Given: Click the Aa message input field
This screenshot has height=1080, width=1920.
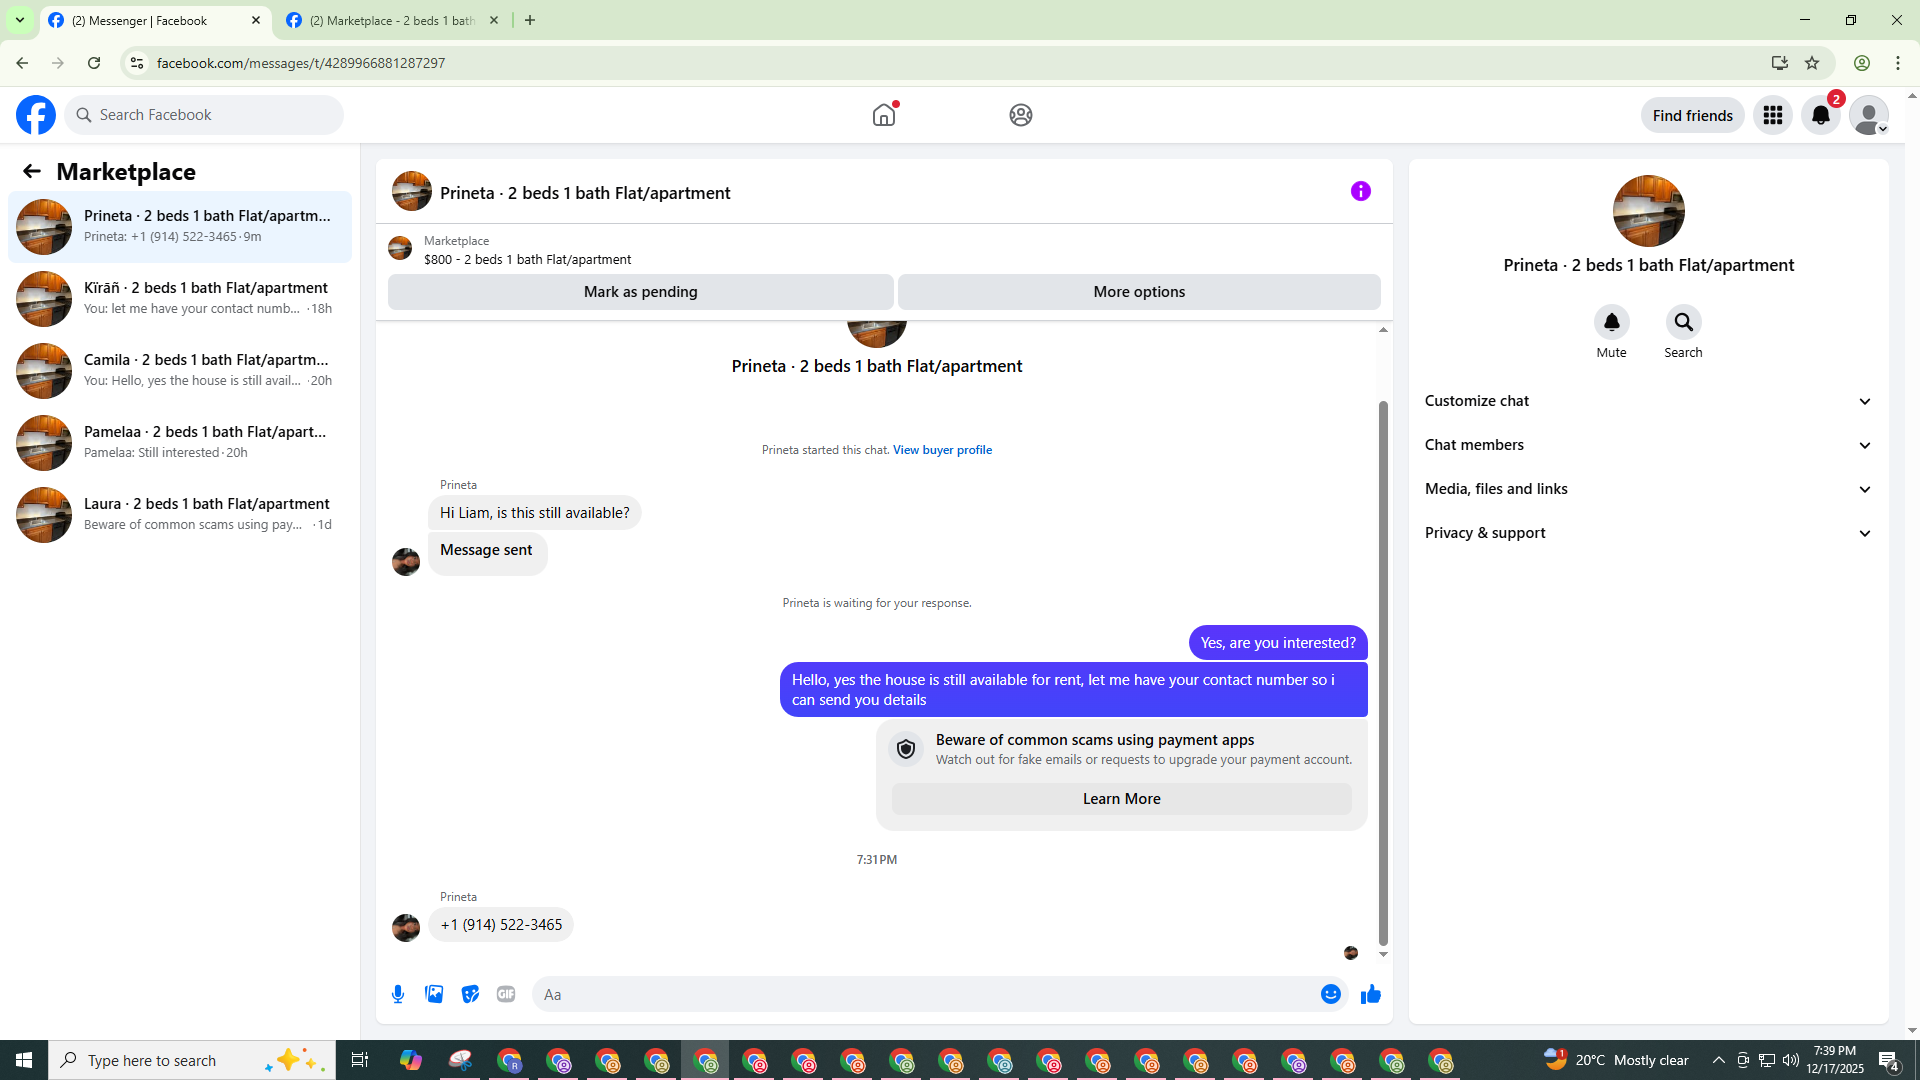Looking at the screenshot, I should pos(920,994).
